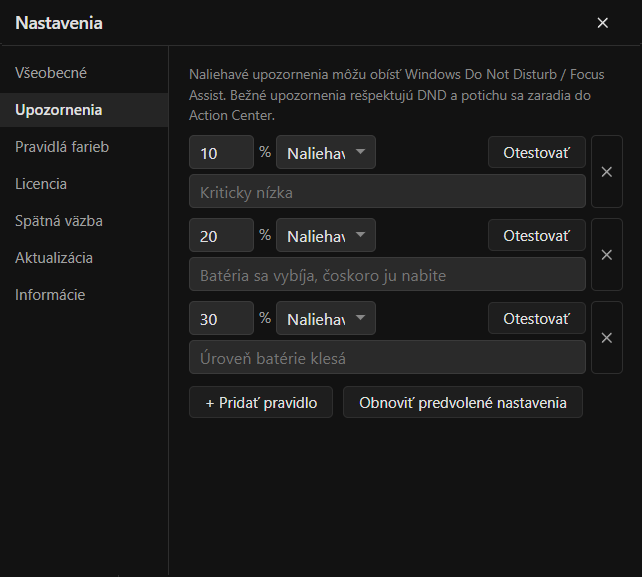Close the Nastavenia settings dialog
Viewport: 642px width, 577px height.
(x=602, y=23)
